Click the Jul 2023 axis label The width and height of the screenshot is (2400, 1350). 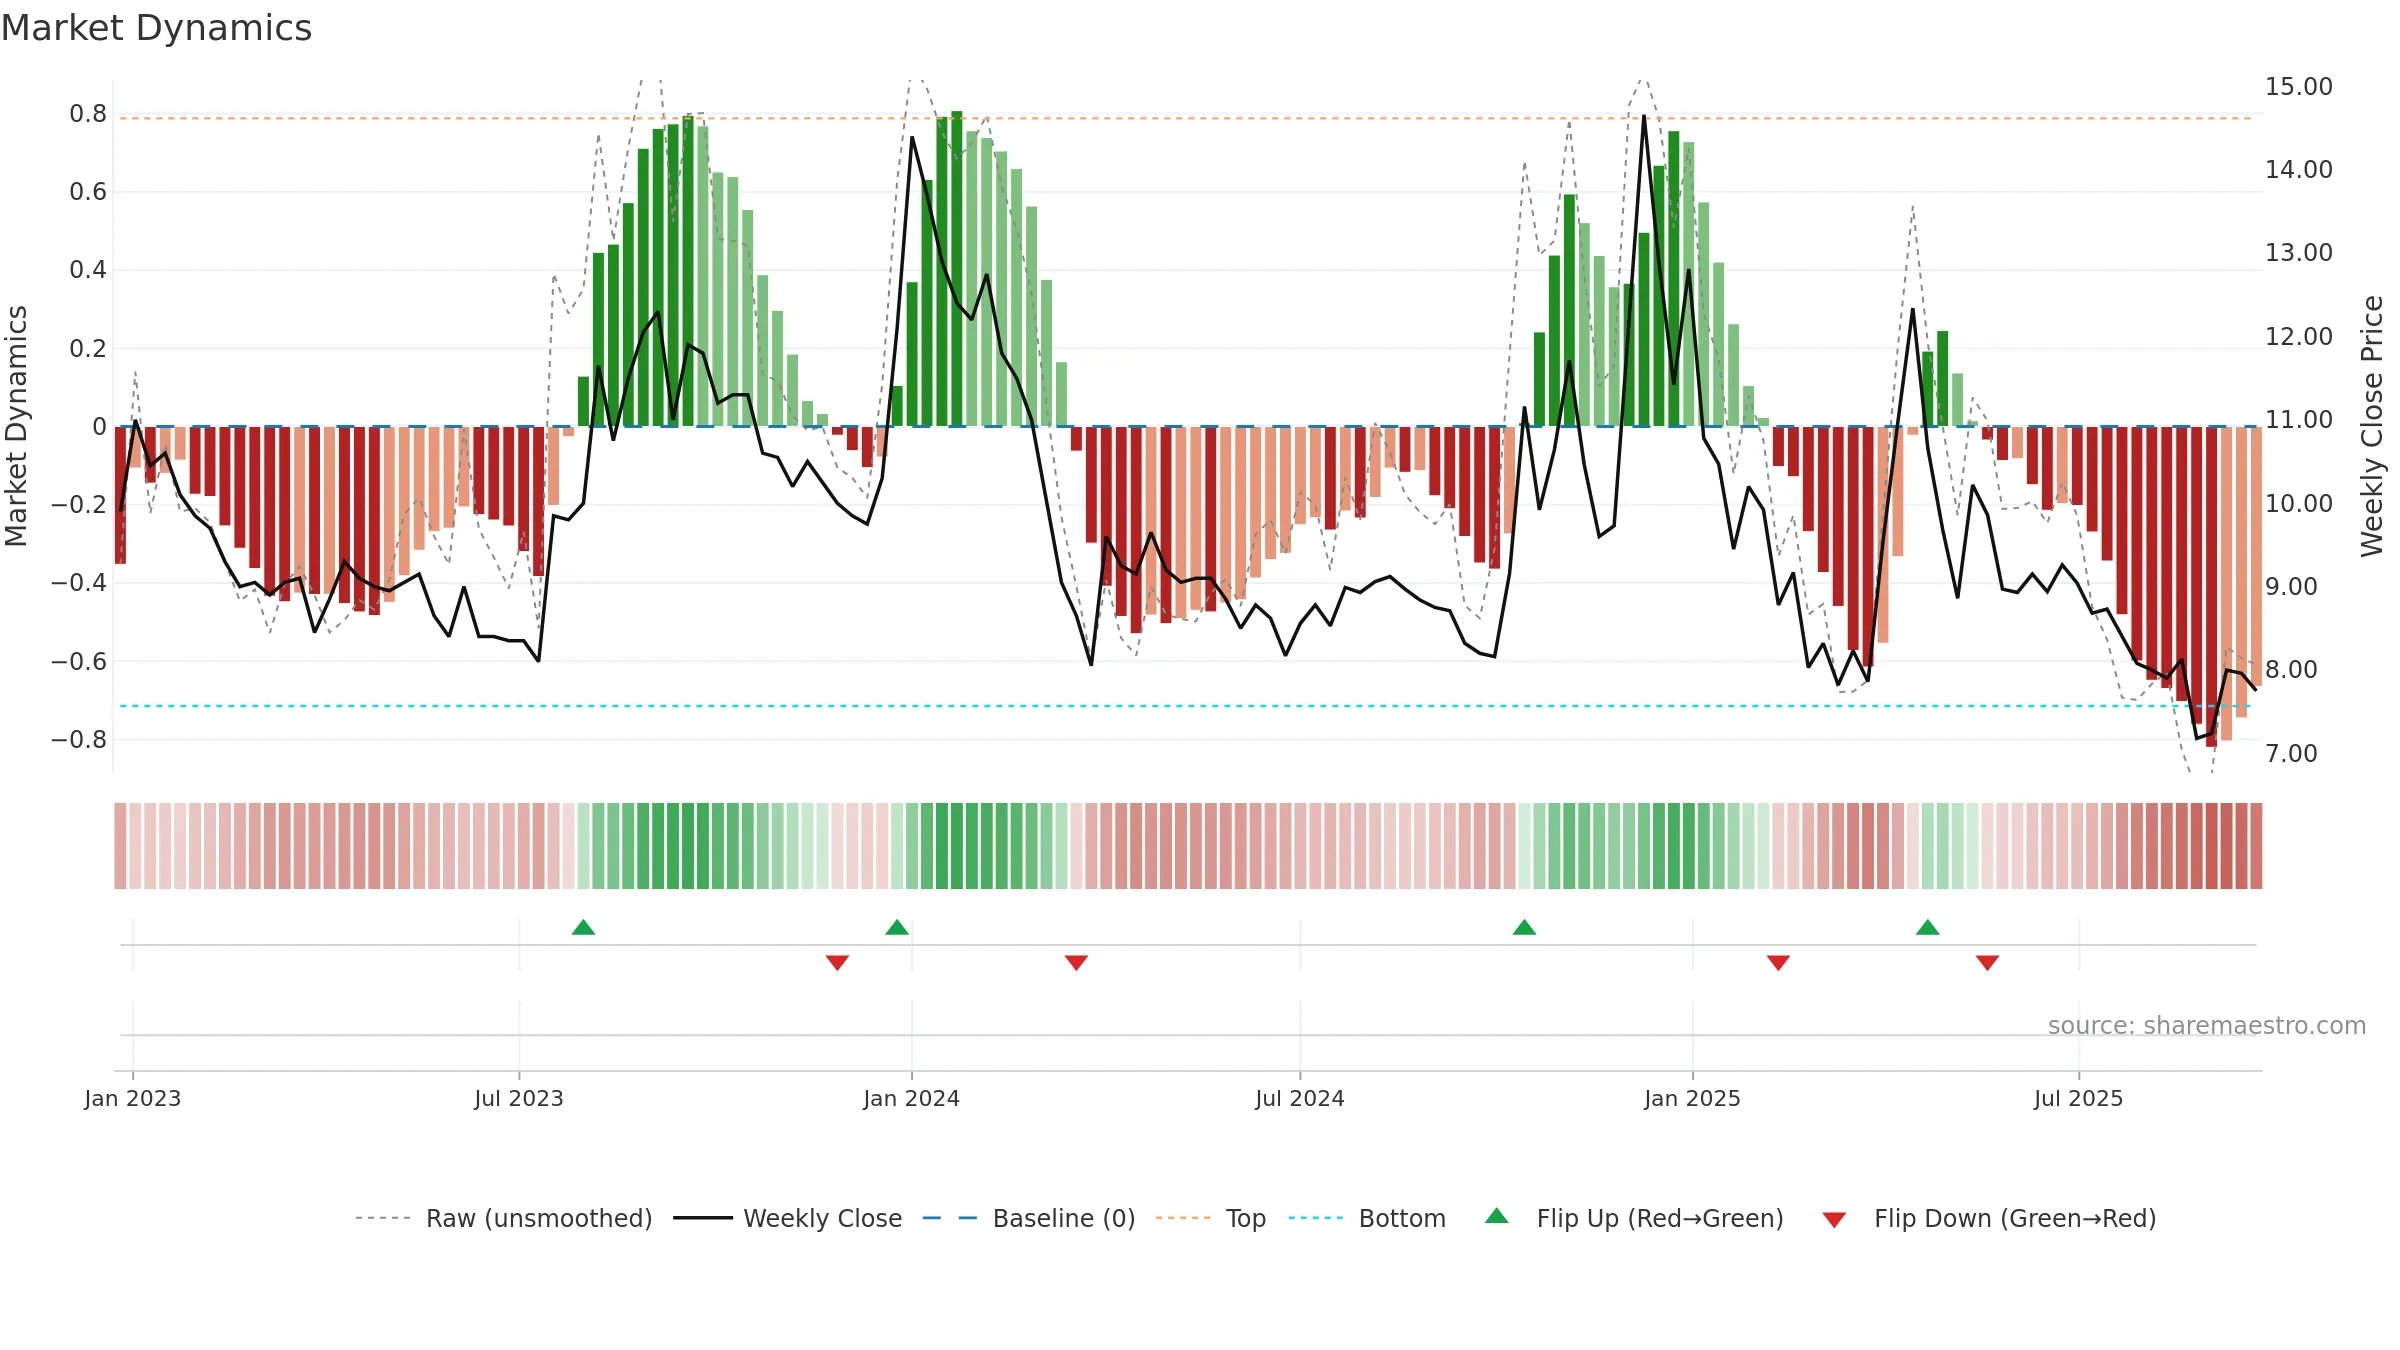tap(519, 1098)
